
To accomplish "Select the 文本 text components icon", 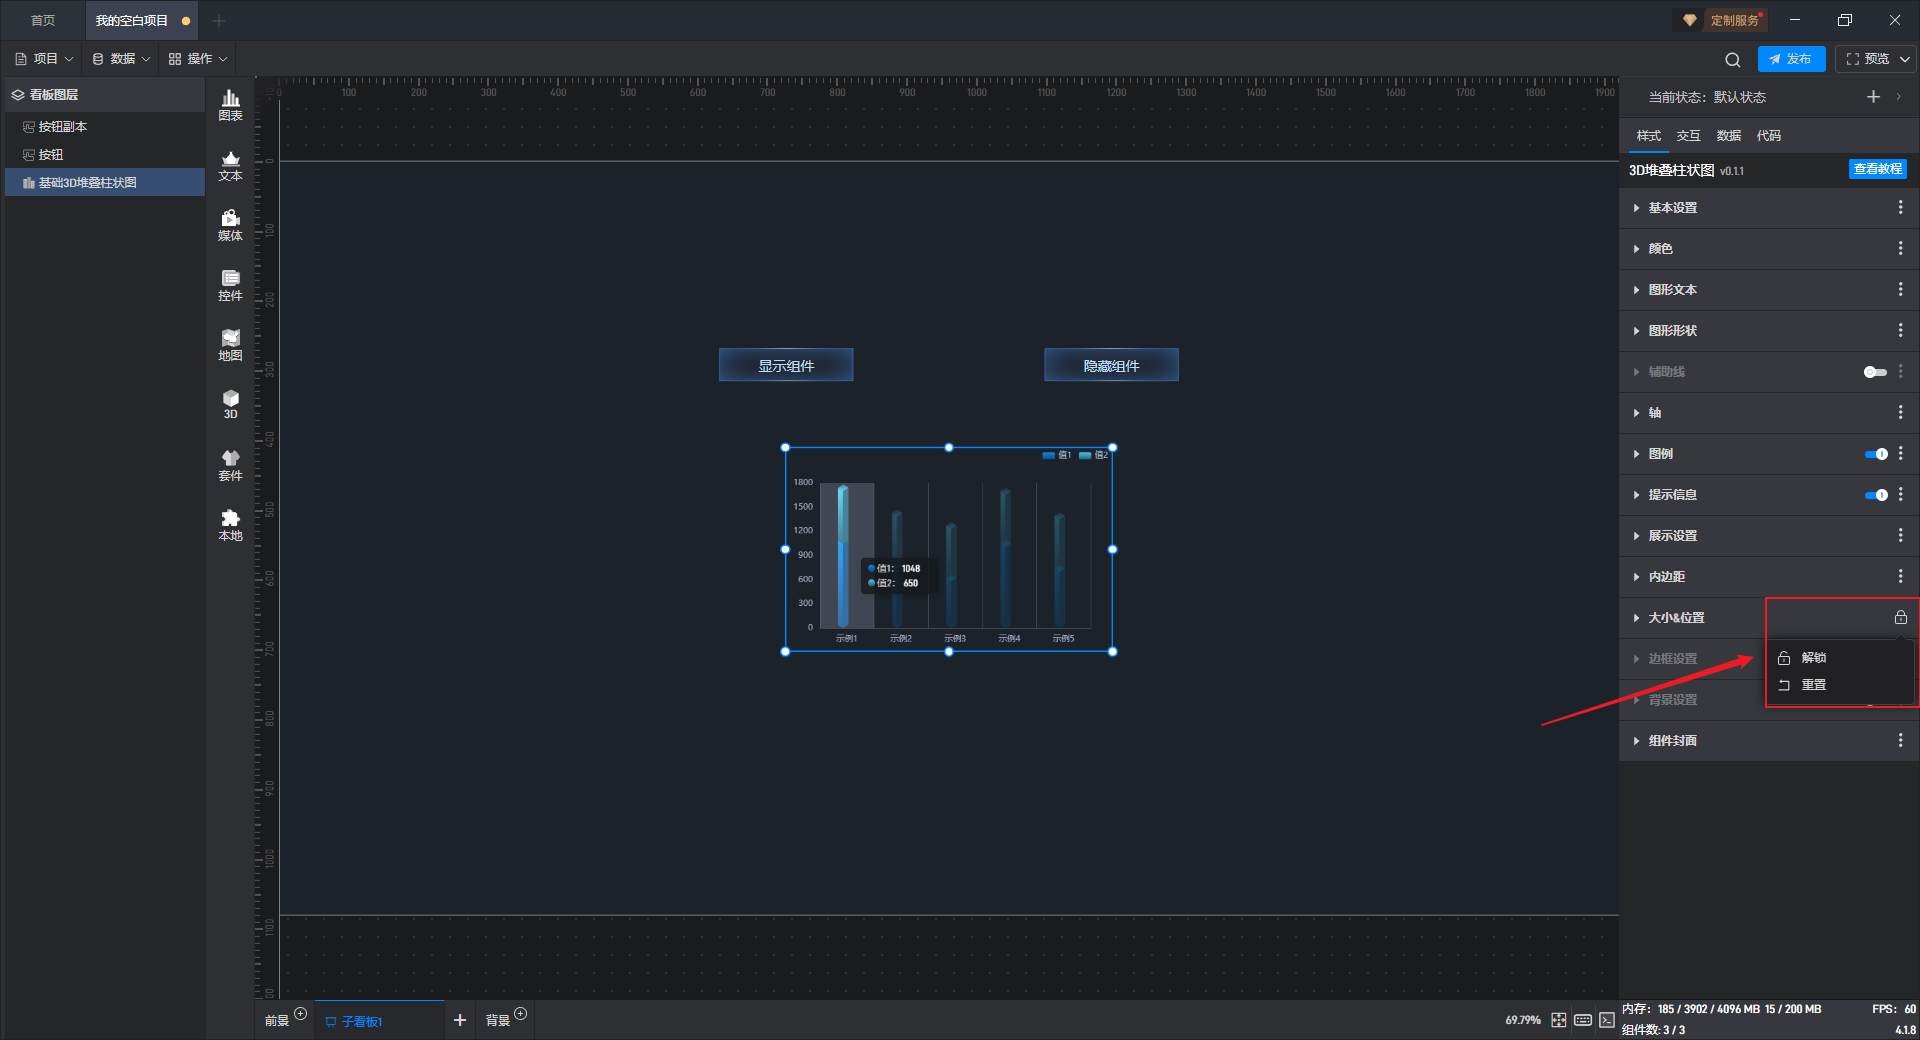I will [x=230, y=165].
